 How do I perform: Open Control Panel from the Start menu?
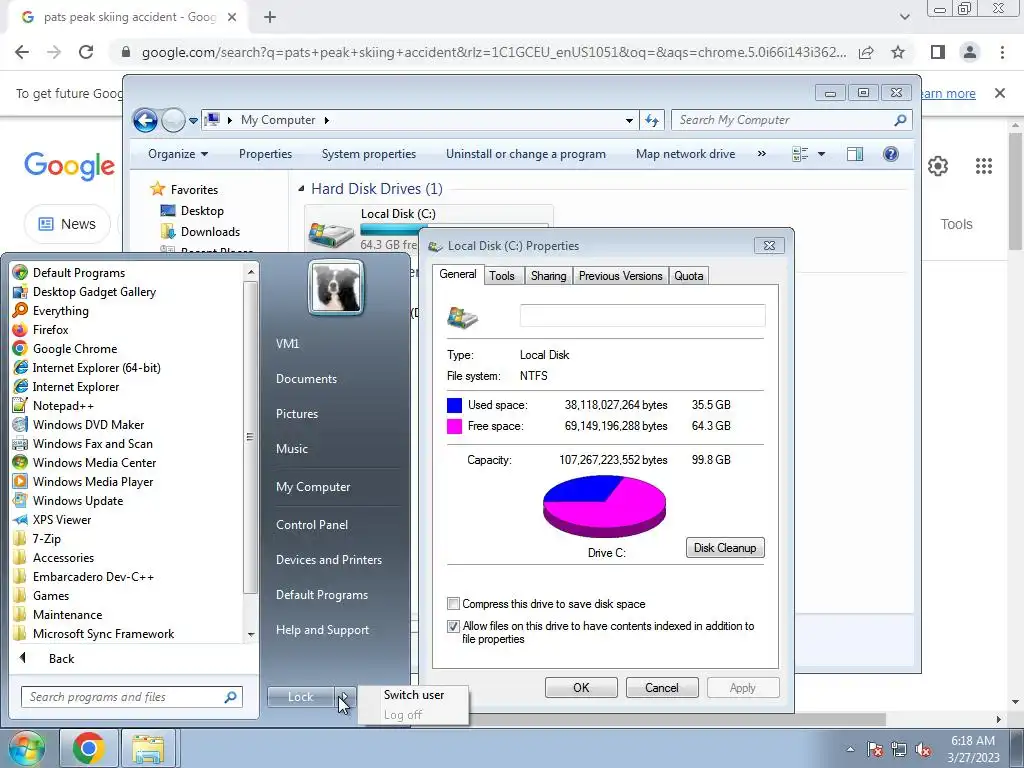312,525
